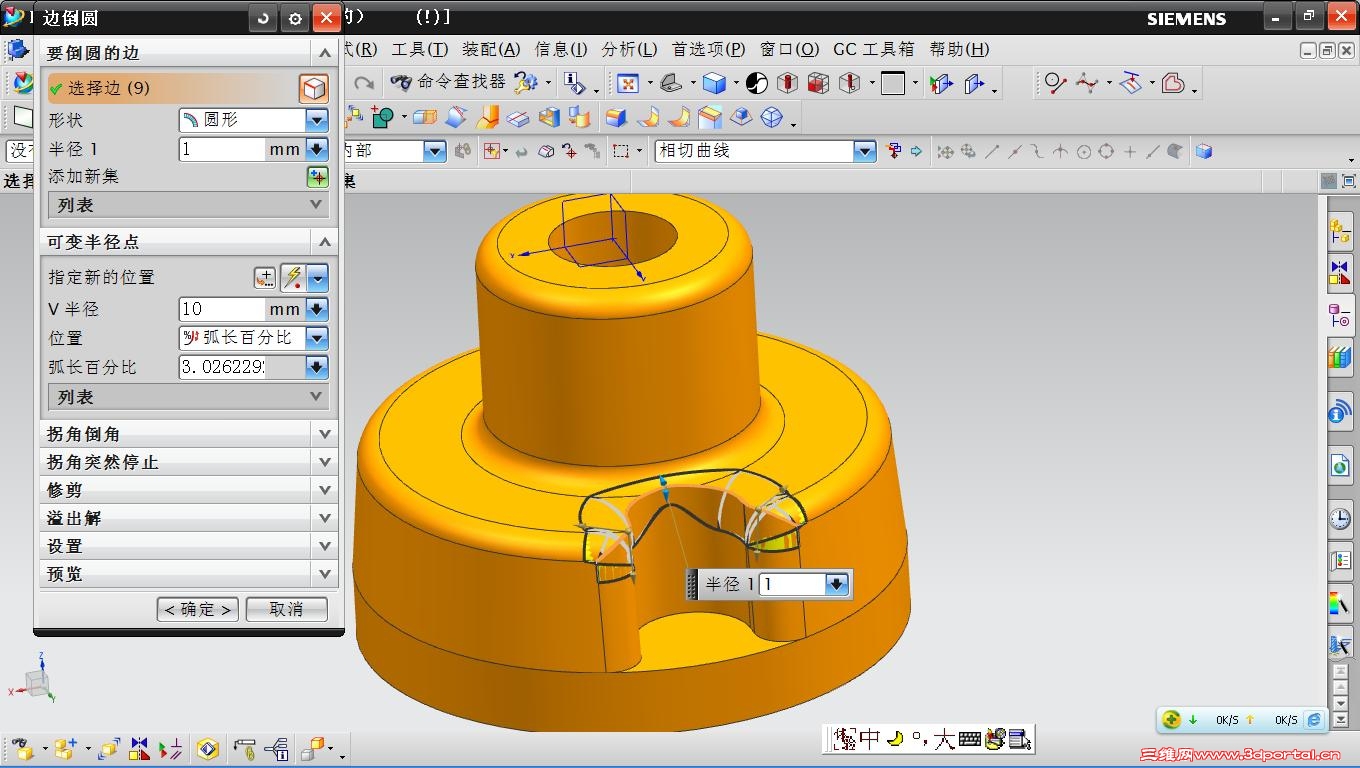The width and height of the screenshot is (1360, 768).
Task: Click the Internet Explorer sidebar tab
Action: click(x=1339, y=466)
